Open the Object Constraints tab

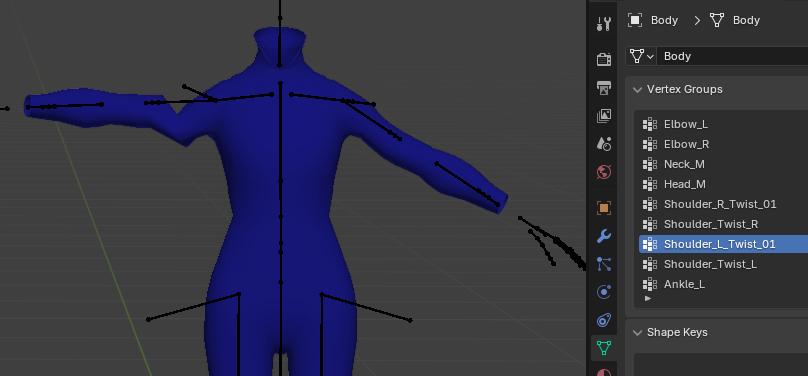[603, 320]
